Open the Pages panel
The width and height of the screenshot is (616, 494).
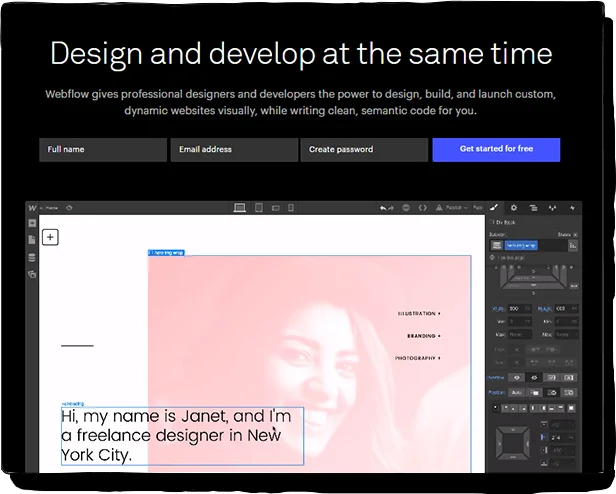(x=32, y=240)
